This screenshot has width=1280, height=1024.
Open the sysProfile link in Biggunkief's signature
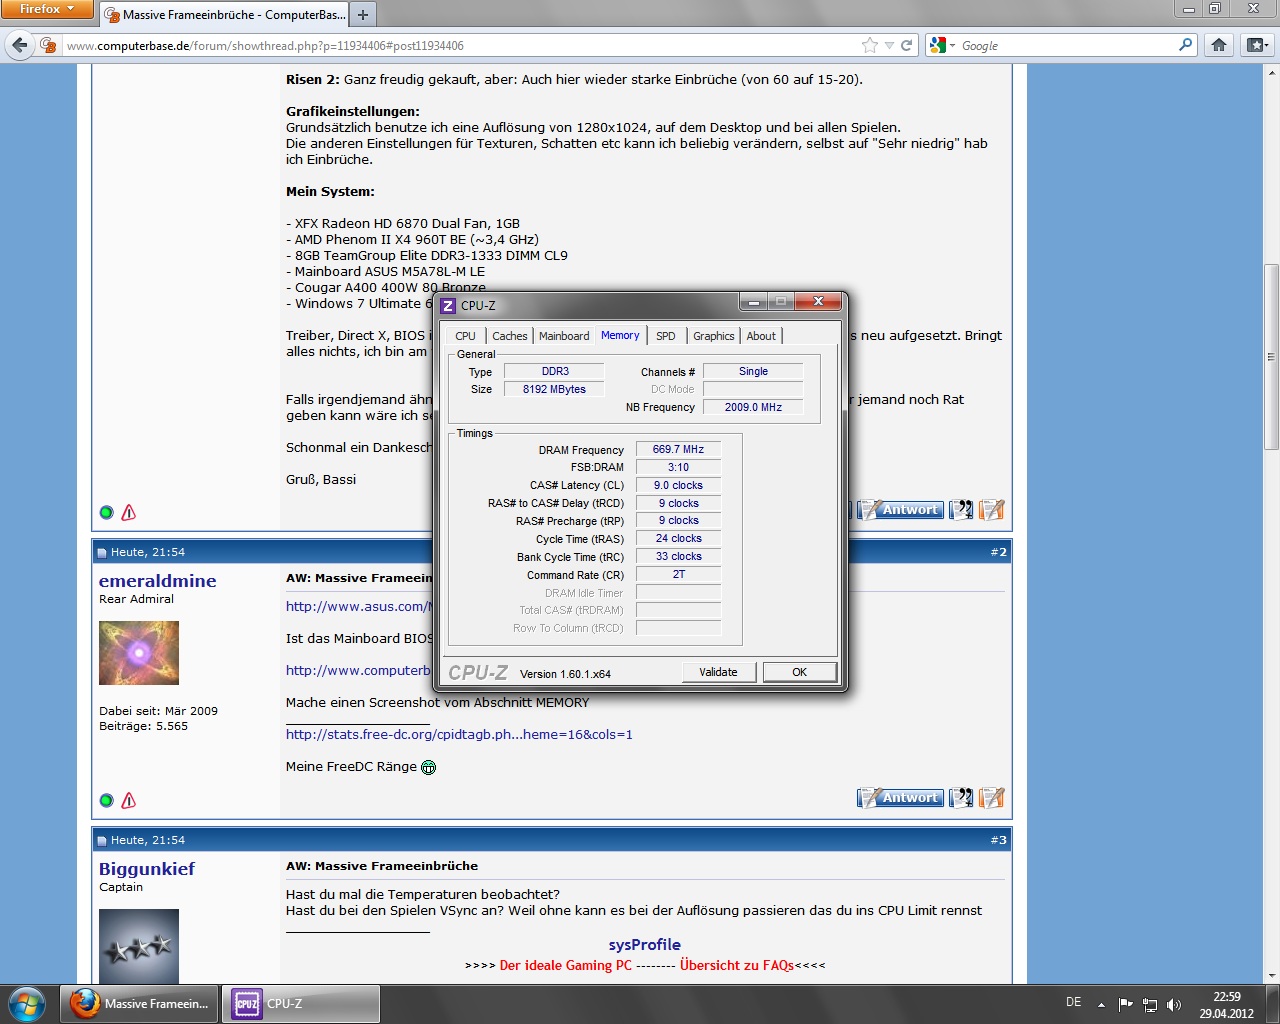pyautogui.click(x=645, y=945)
